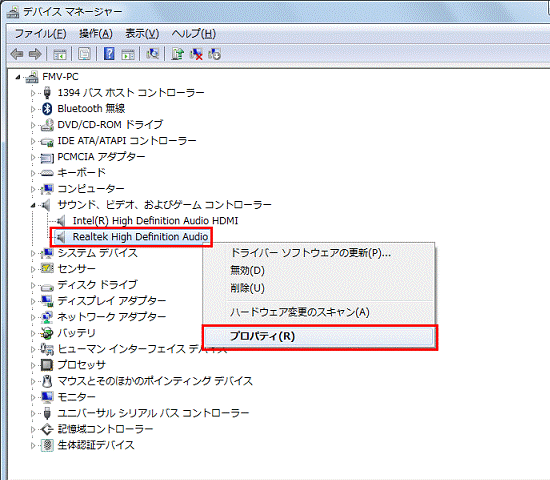Click the 記憶域コントローラー icon
The width and height of the screenshot is (550, 480).
pyautogui.click(x=47, y=429)
